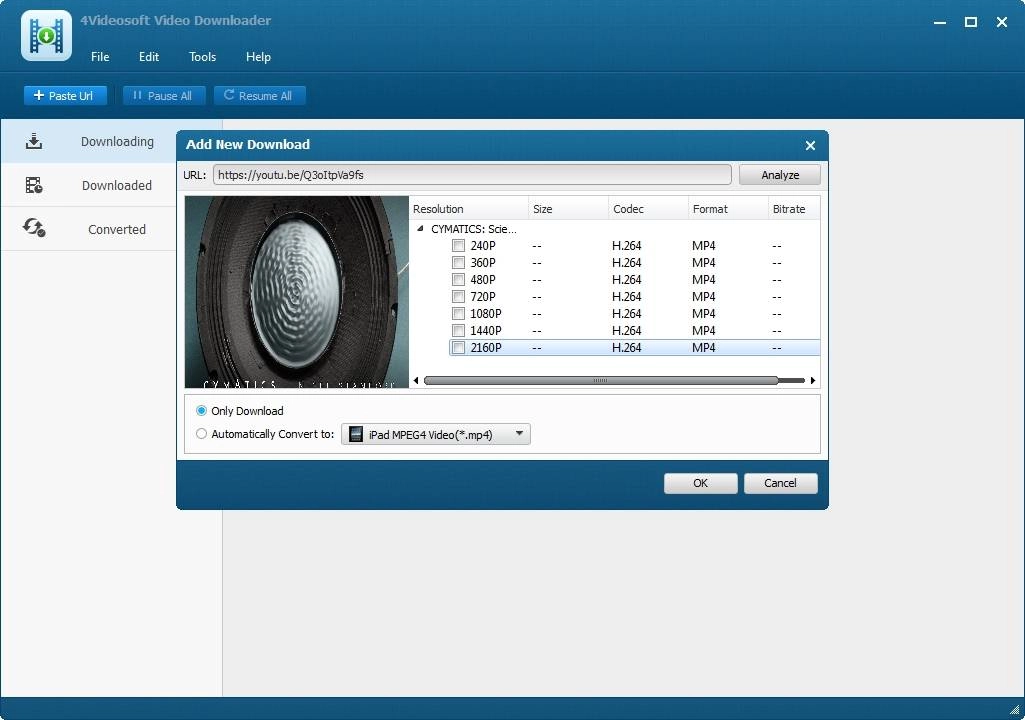Select the Only Download radio option
The image size is (1025, 720).
coord(201,411)
